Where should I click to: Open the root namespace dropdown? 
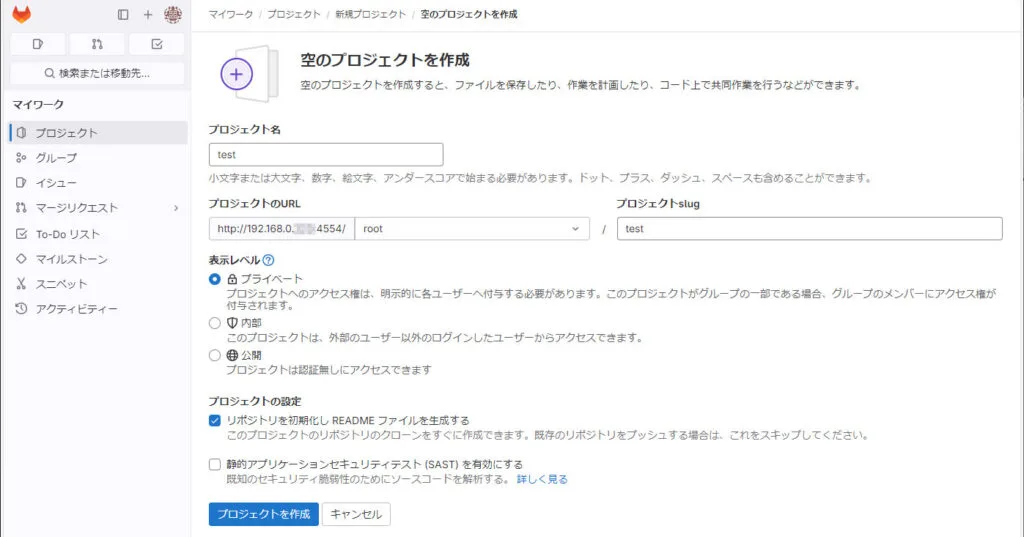click(x=472, y=229)
